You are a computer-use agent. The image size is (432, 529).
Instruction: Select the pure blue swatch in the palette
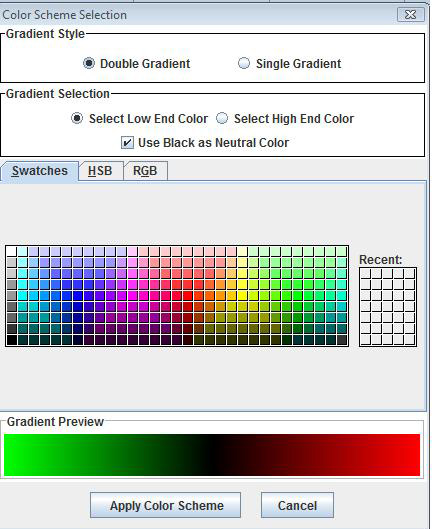(x=78, y=296)
